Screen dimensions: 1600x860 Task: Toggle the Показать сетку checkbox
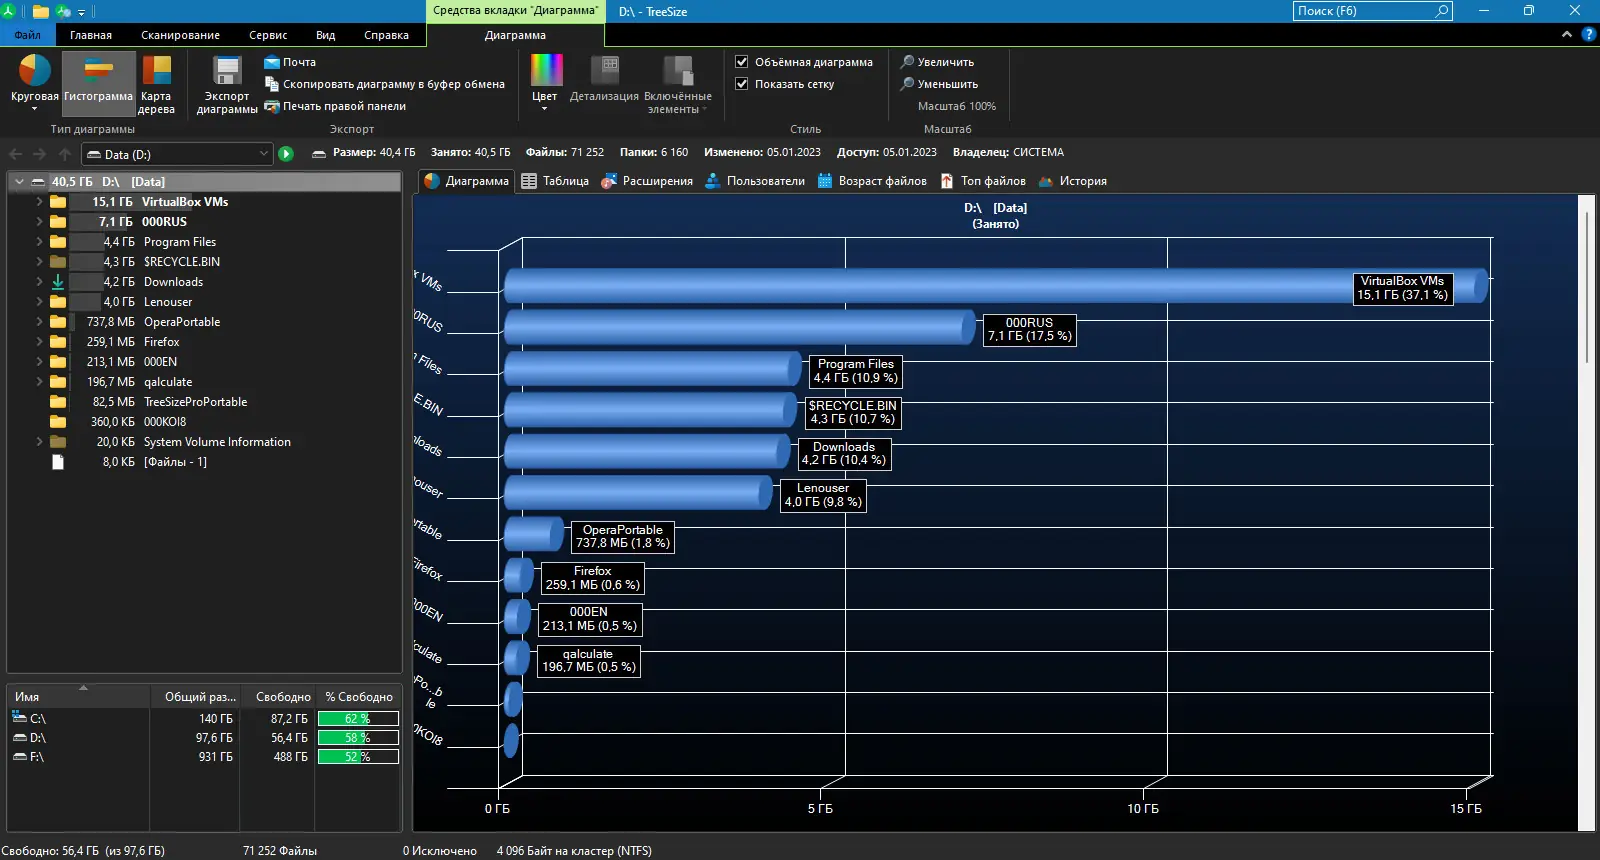coord(742,84)
